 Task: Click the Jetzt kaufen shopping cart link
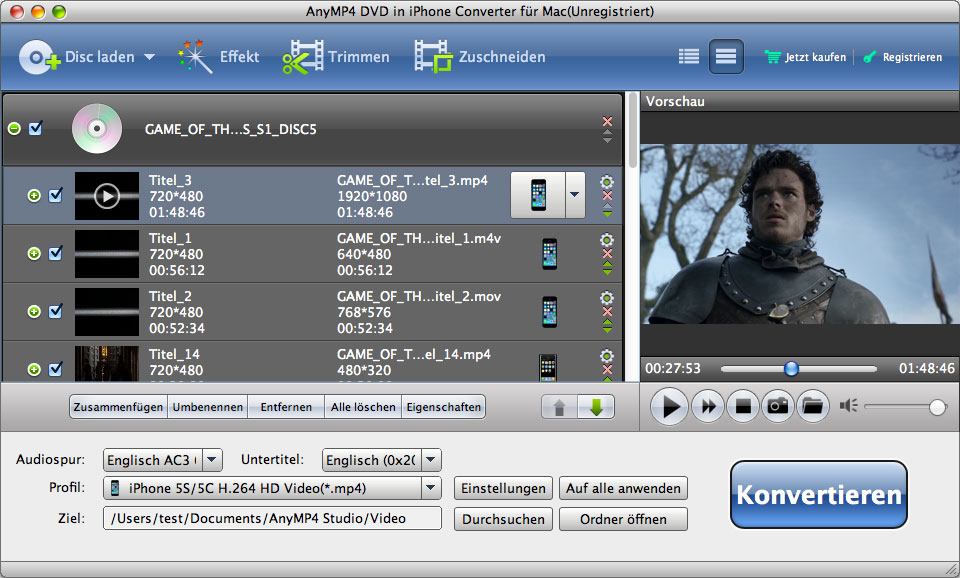pos(806,57)
